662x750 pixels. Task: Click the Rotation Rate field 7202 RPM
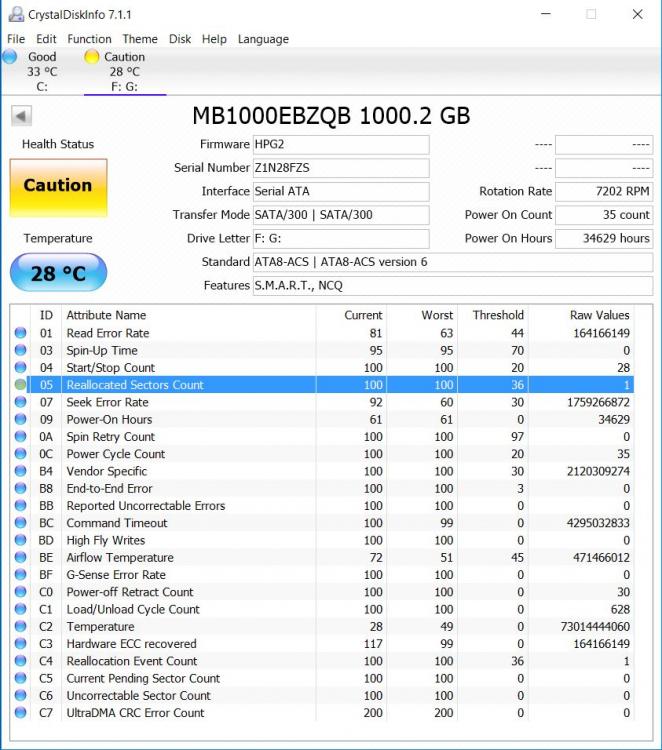point(604,191)
